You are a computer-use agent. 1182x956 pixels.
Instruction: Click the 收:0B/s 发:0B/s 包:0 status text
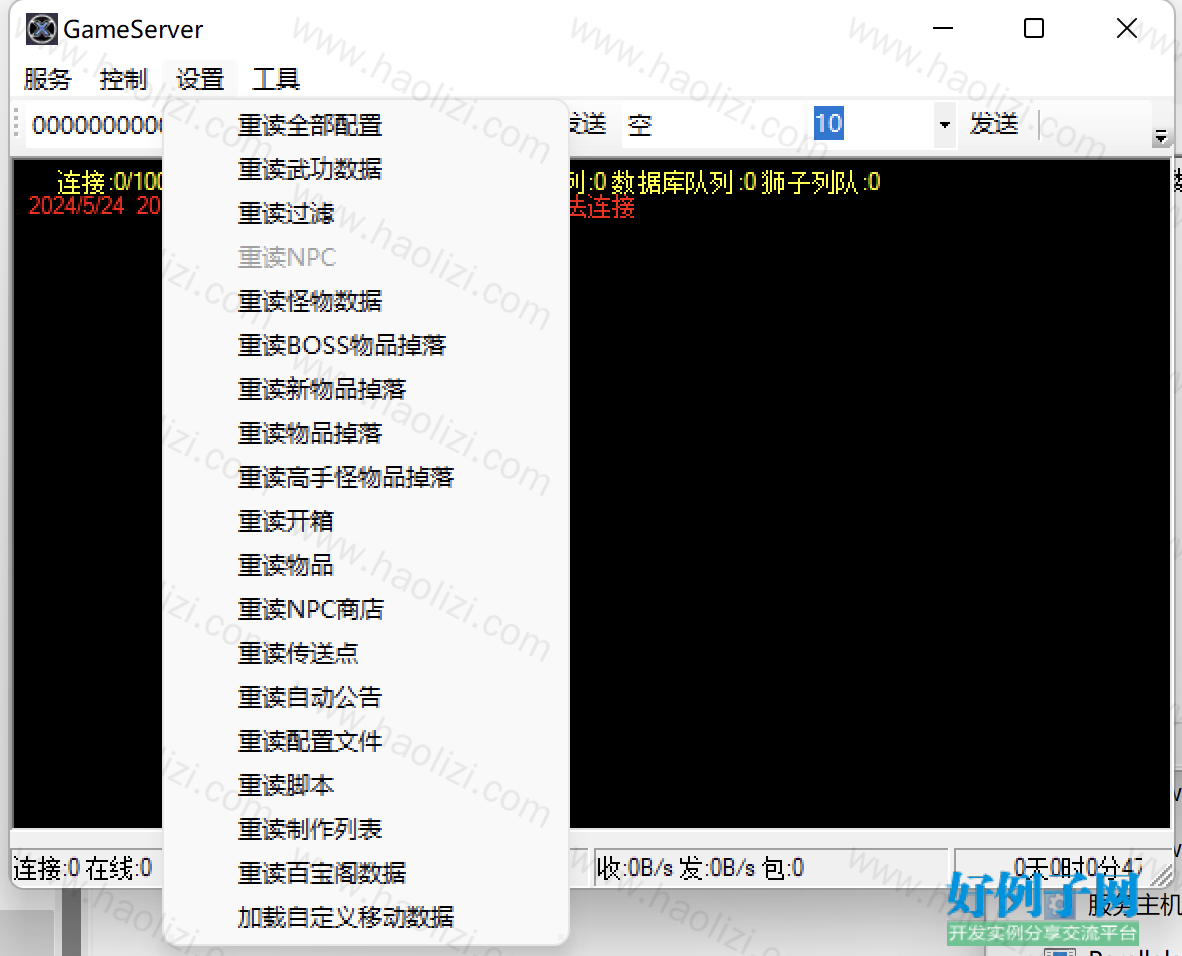pos(700,869)
